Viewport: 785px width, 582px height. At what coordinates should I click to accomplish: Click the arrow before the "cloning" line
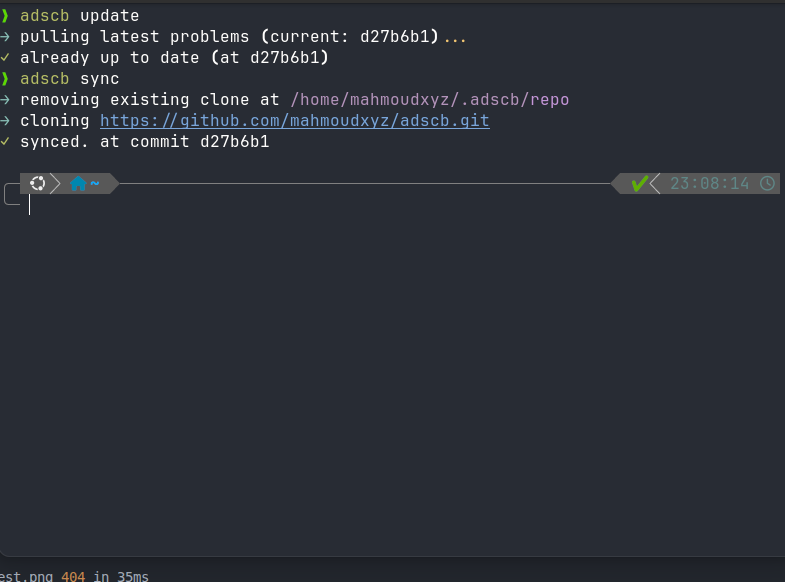(x=5, y=121)
